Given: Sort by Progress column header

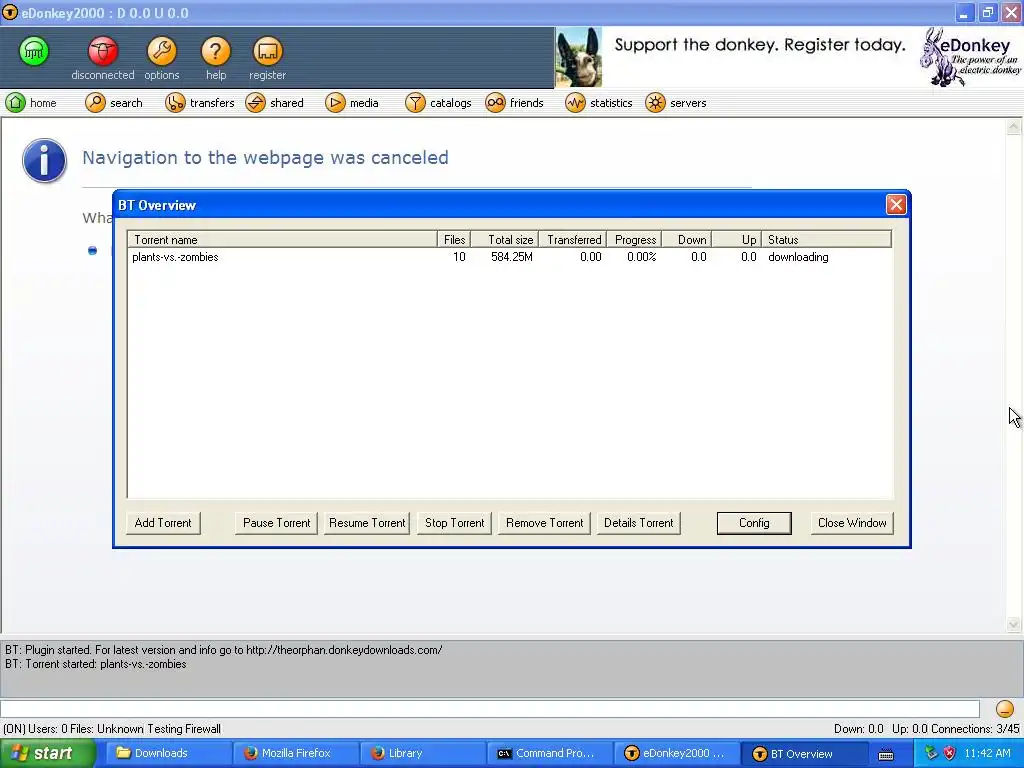Looking at the screenshot, I should [x=634, y=240].
